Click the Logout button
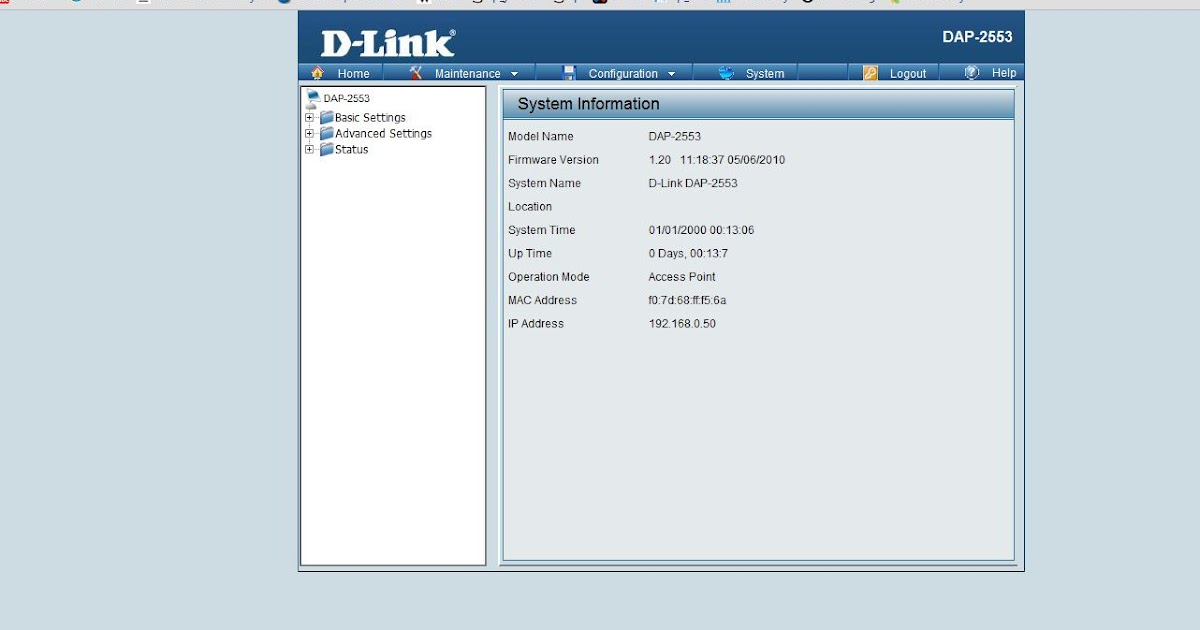Screen dimensions: 1200x630 click(x=908, y=72)
